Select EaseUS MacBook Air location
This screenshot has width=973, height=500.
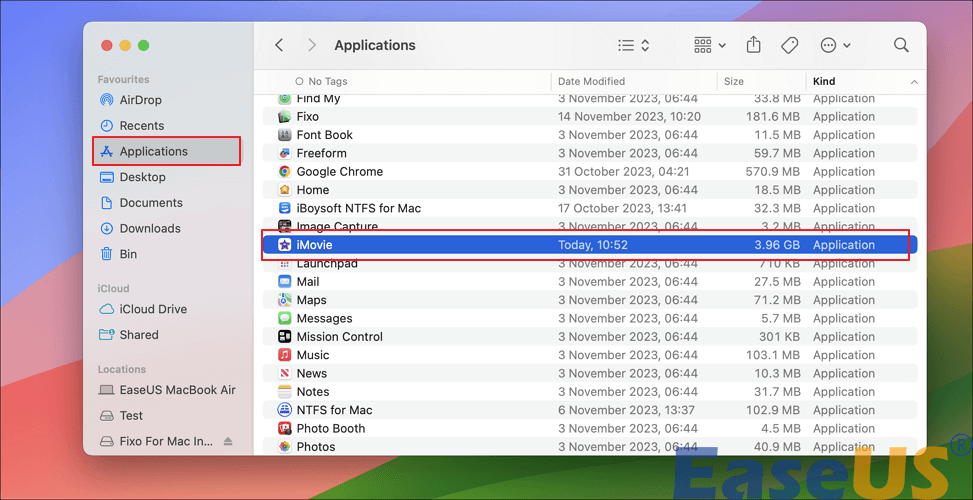177,390
